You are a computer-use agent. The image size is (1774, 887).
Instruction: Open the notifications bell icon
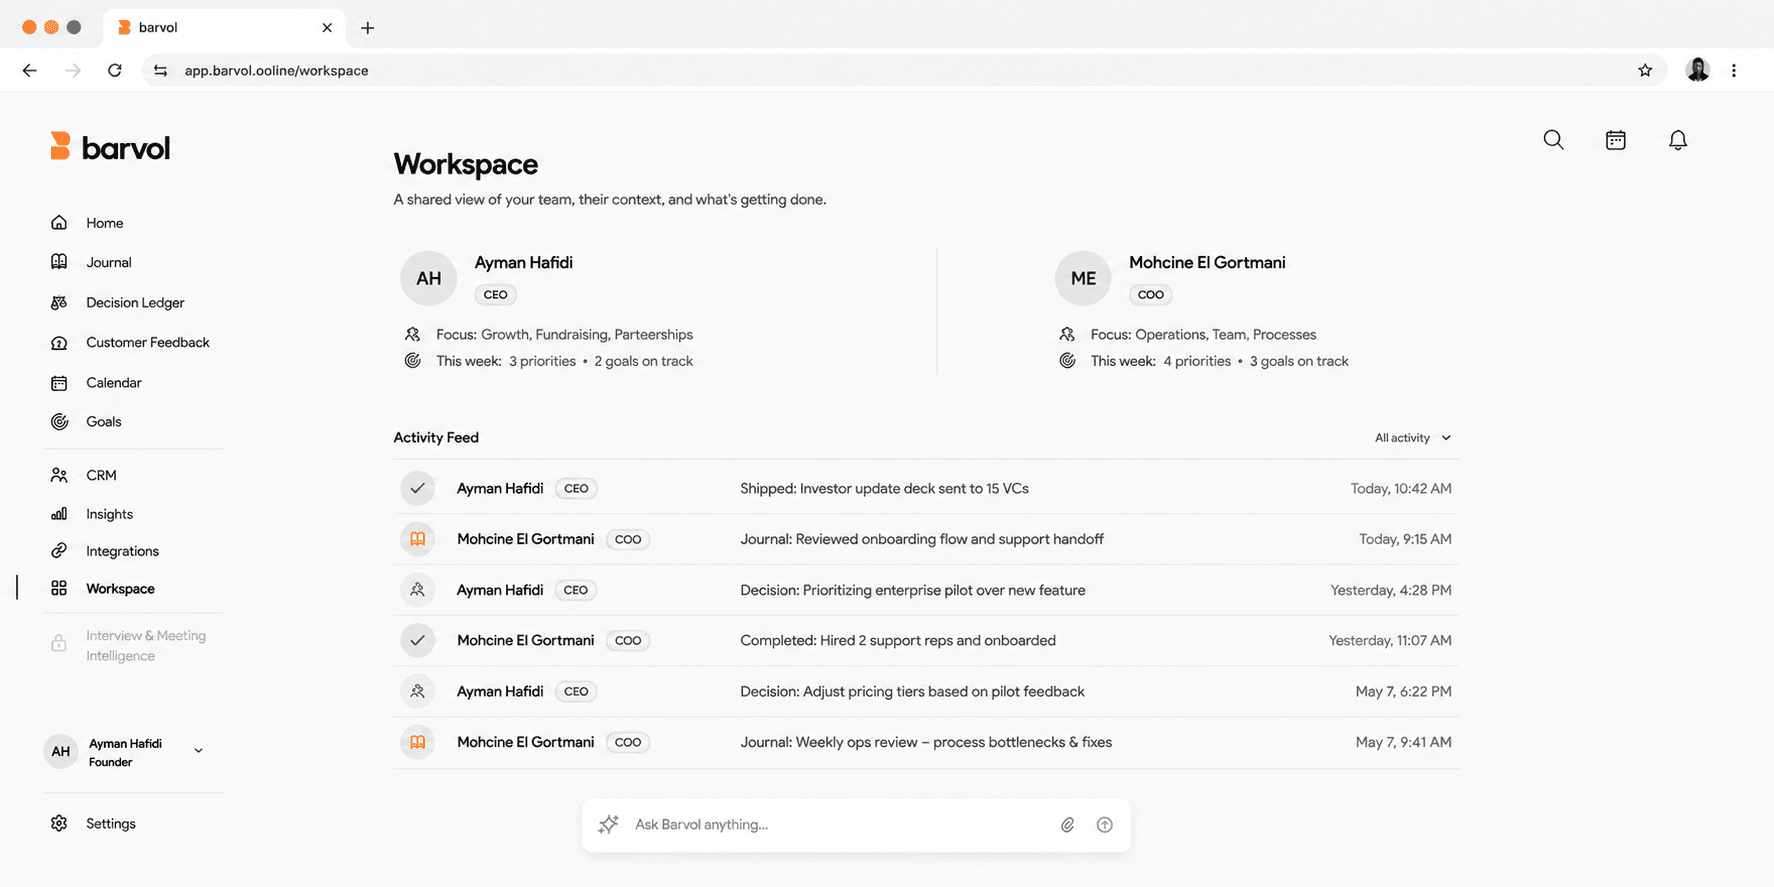click(x=1678, y=140)
